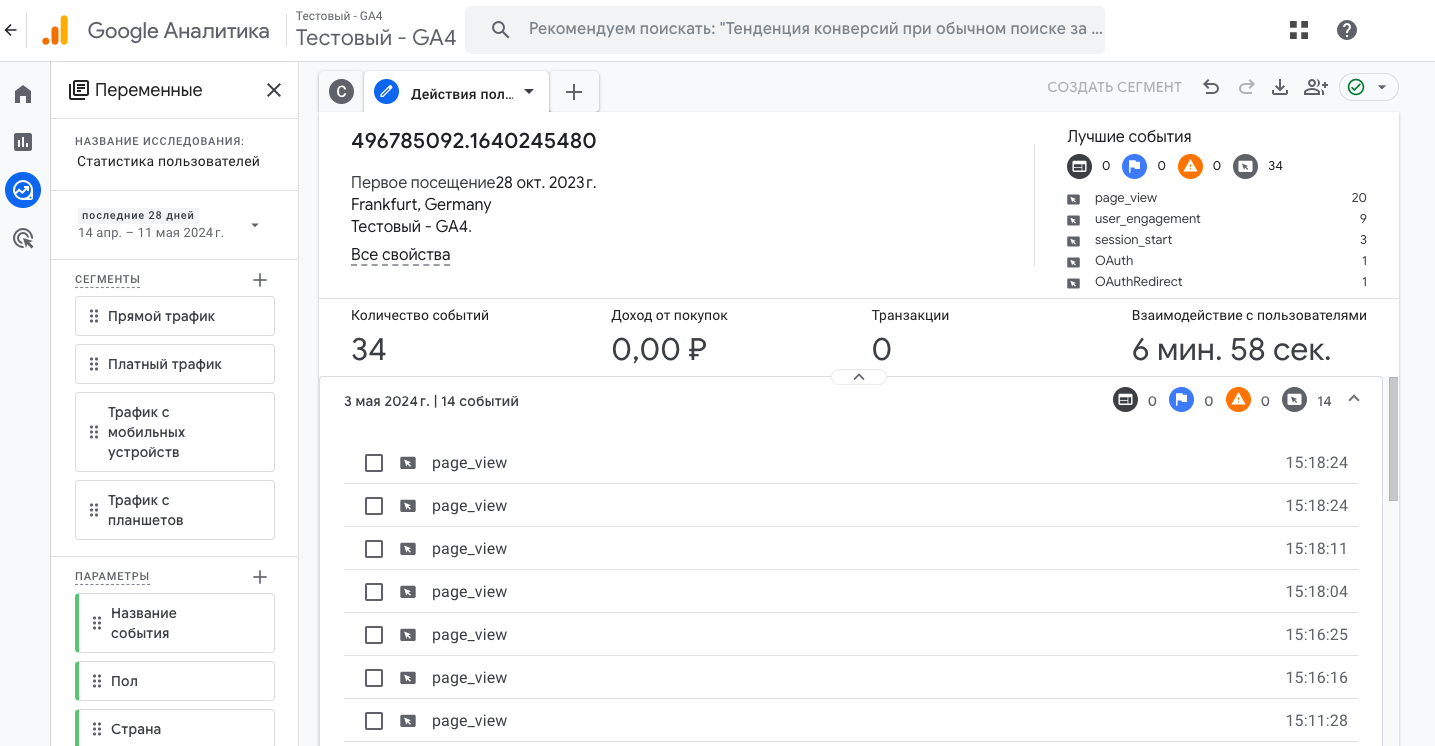This screenshot has height=746, width=1435.
Task: Open the Explore icon in sidebar
Action: coord(23,190)
